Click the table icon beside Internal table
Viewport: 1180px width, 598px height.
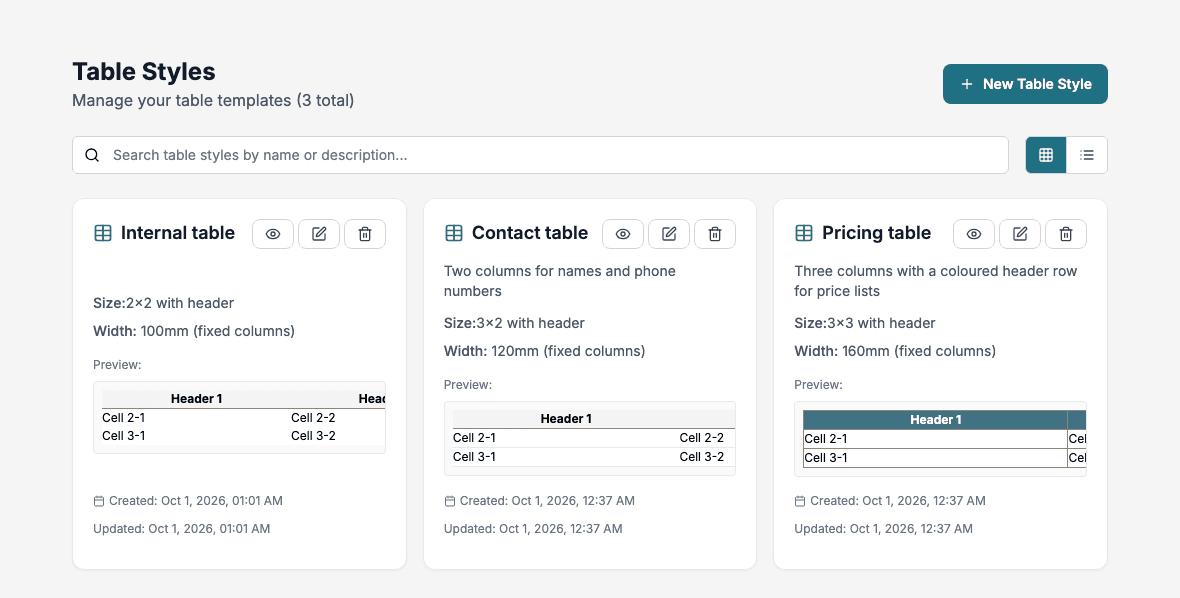103,233
